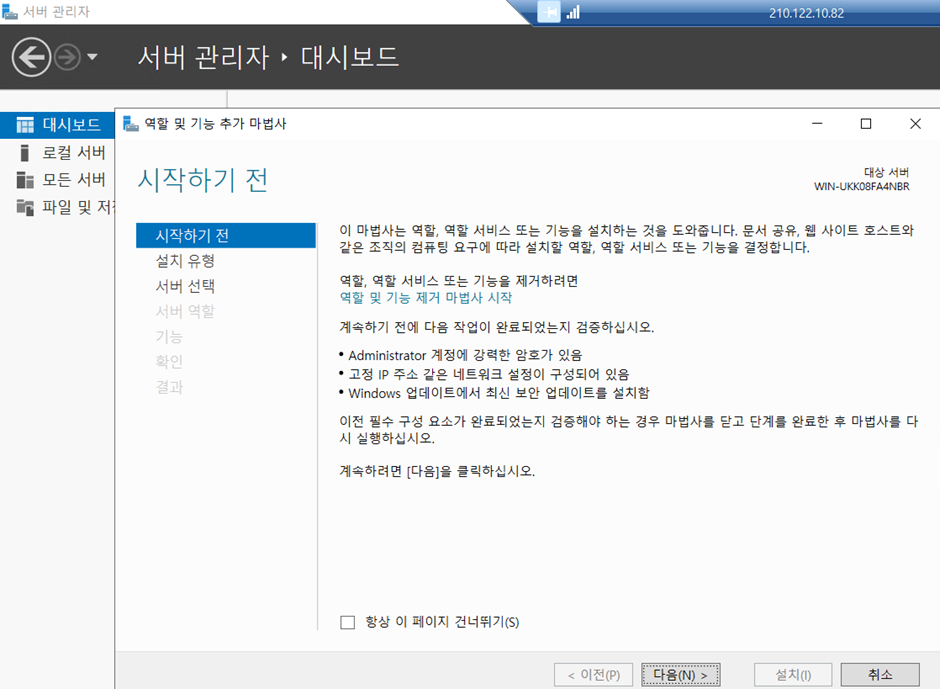
Task: Maximize the wizard dialog window
Action: pos(866,124)
